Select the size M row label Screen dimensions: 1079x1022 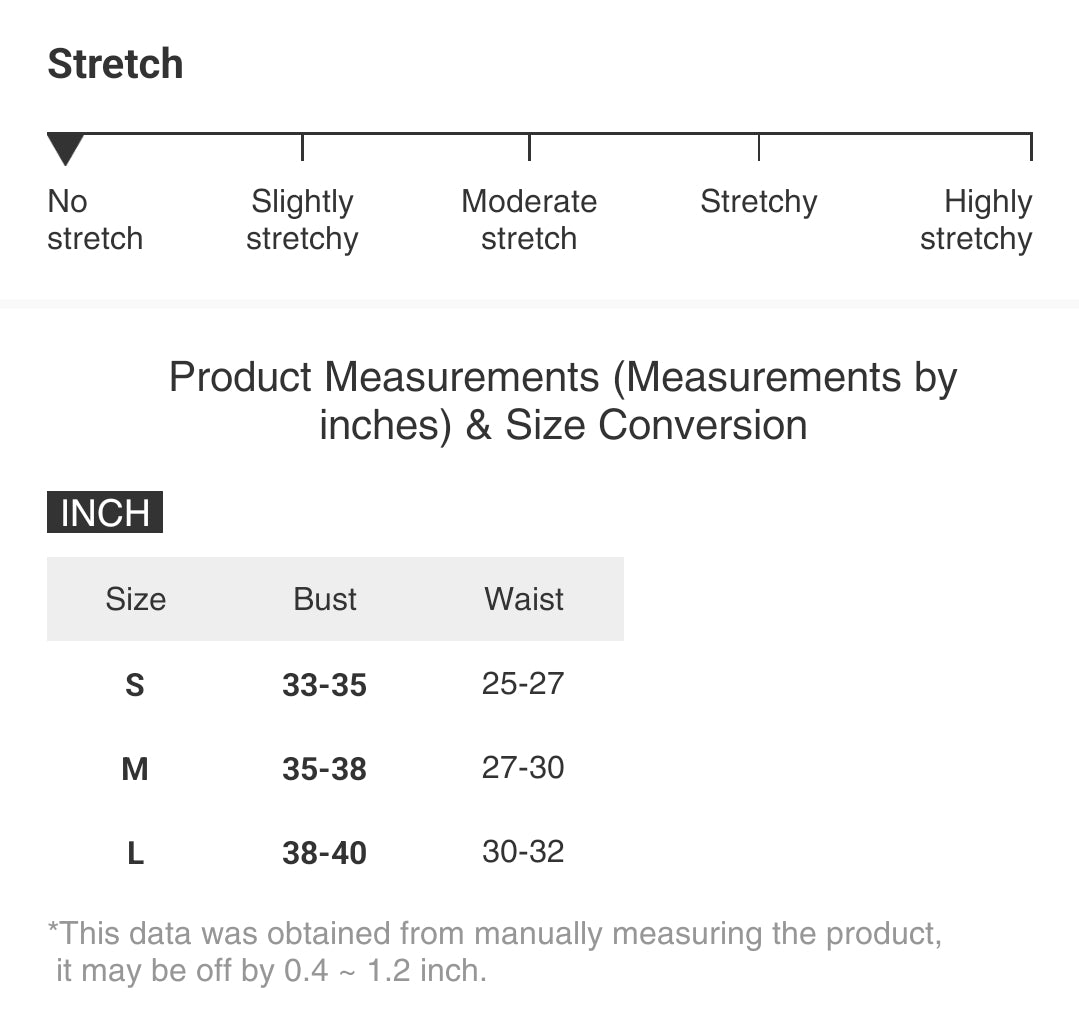point(135,769)
